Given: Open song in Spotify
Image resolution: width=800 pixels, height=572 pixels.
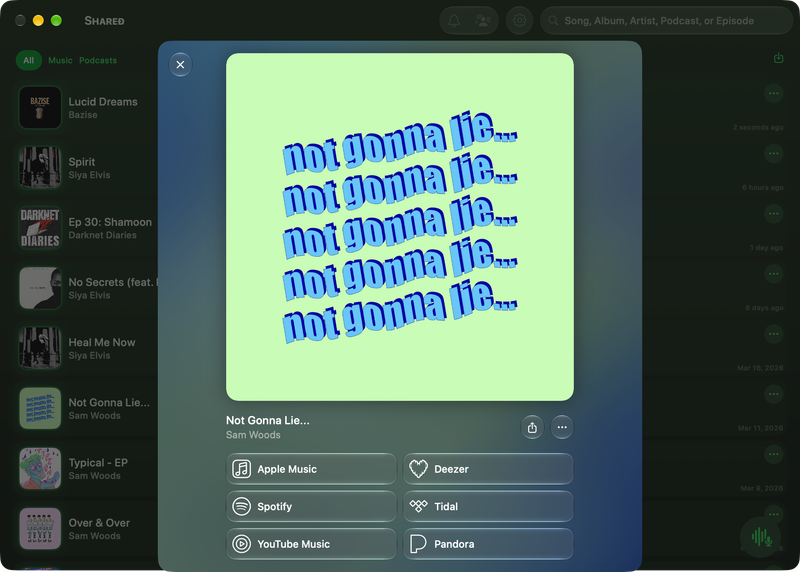Looking at the screenshot, I should tap(311, 506).
